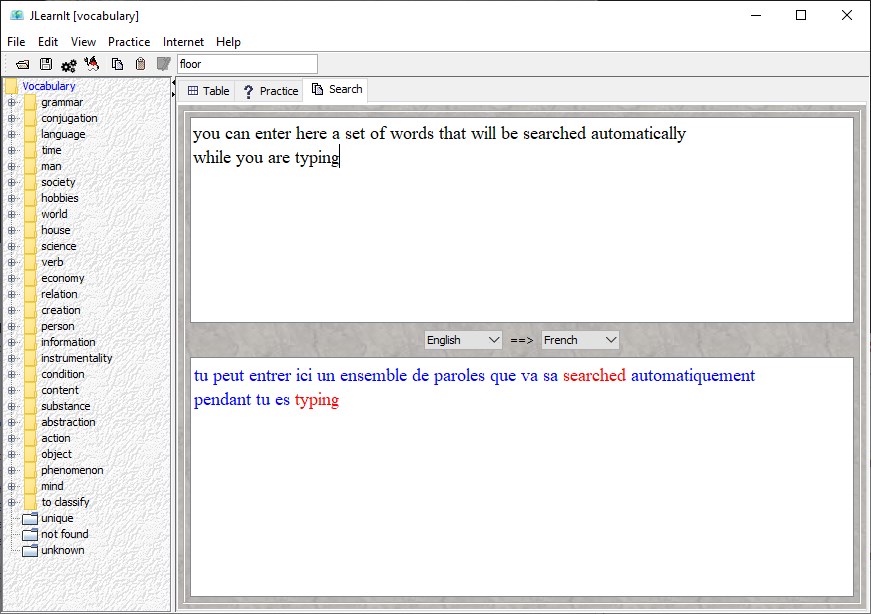Open the Edit menu
The height and width of the screenshot is (614, 871).
48,42
